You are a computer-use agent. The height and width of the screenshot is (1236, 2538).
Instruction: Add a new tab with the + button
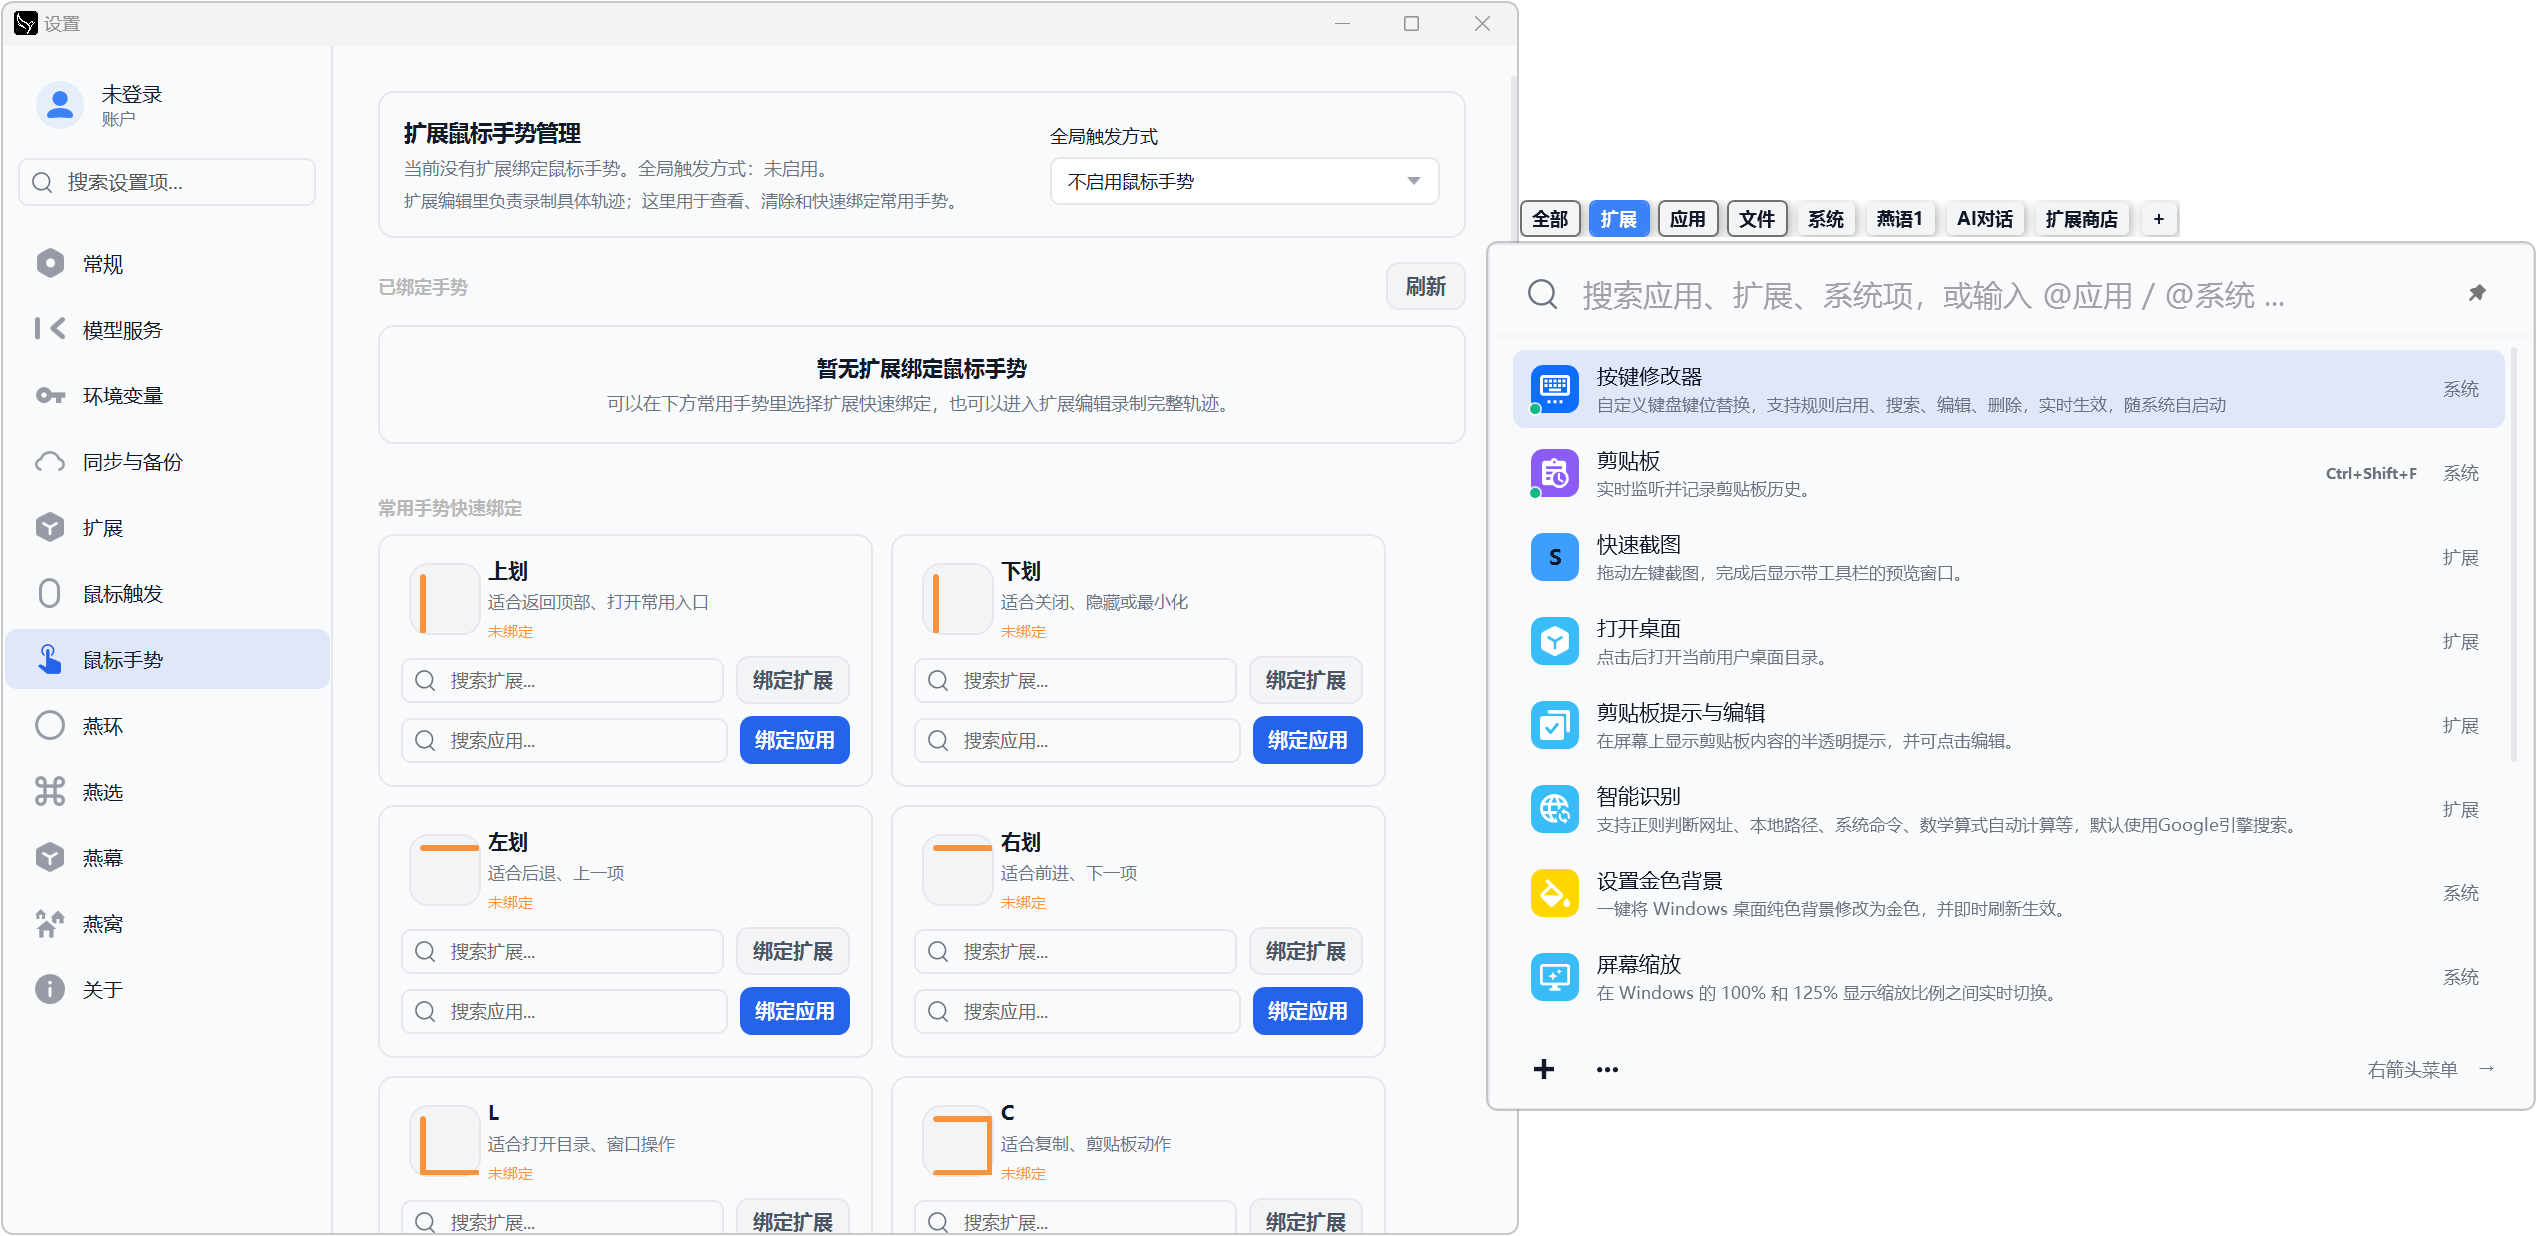[x=2159, y=219]
